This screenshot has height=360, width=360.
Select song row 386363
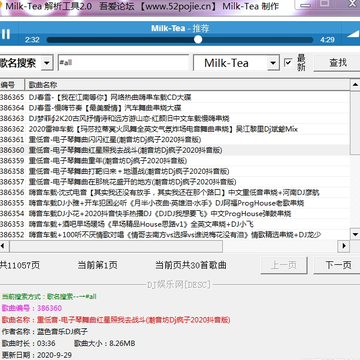pos(175,119)
